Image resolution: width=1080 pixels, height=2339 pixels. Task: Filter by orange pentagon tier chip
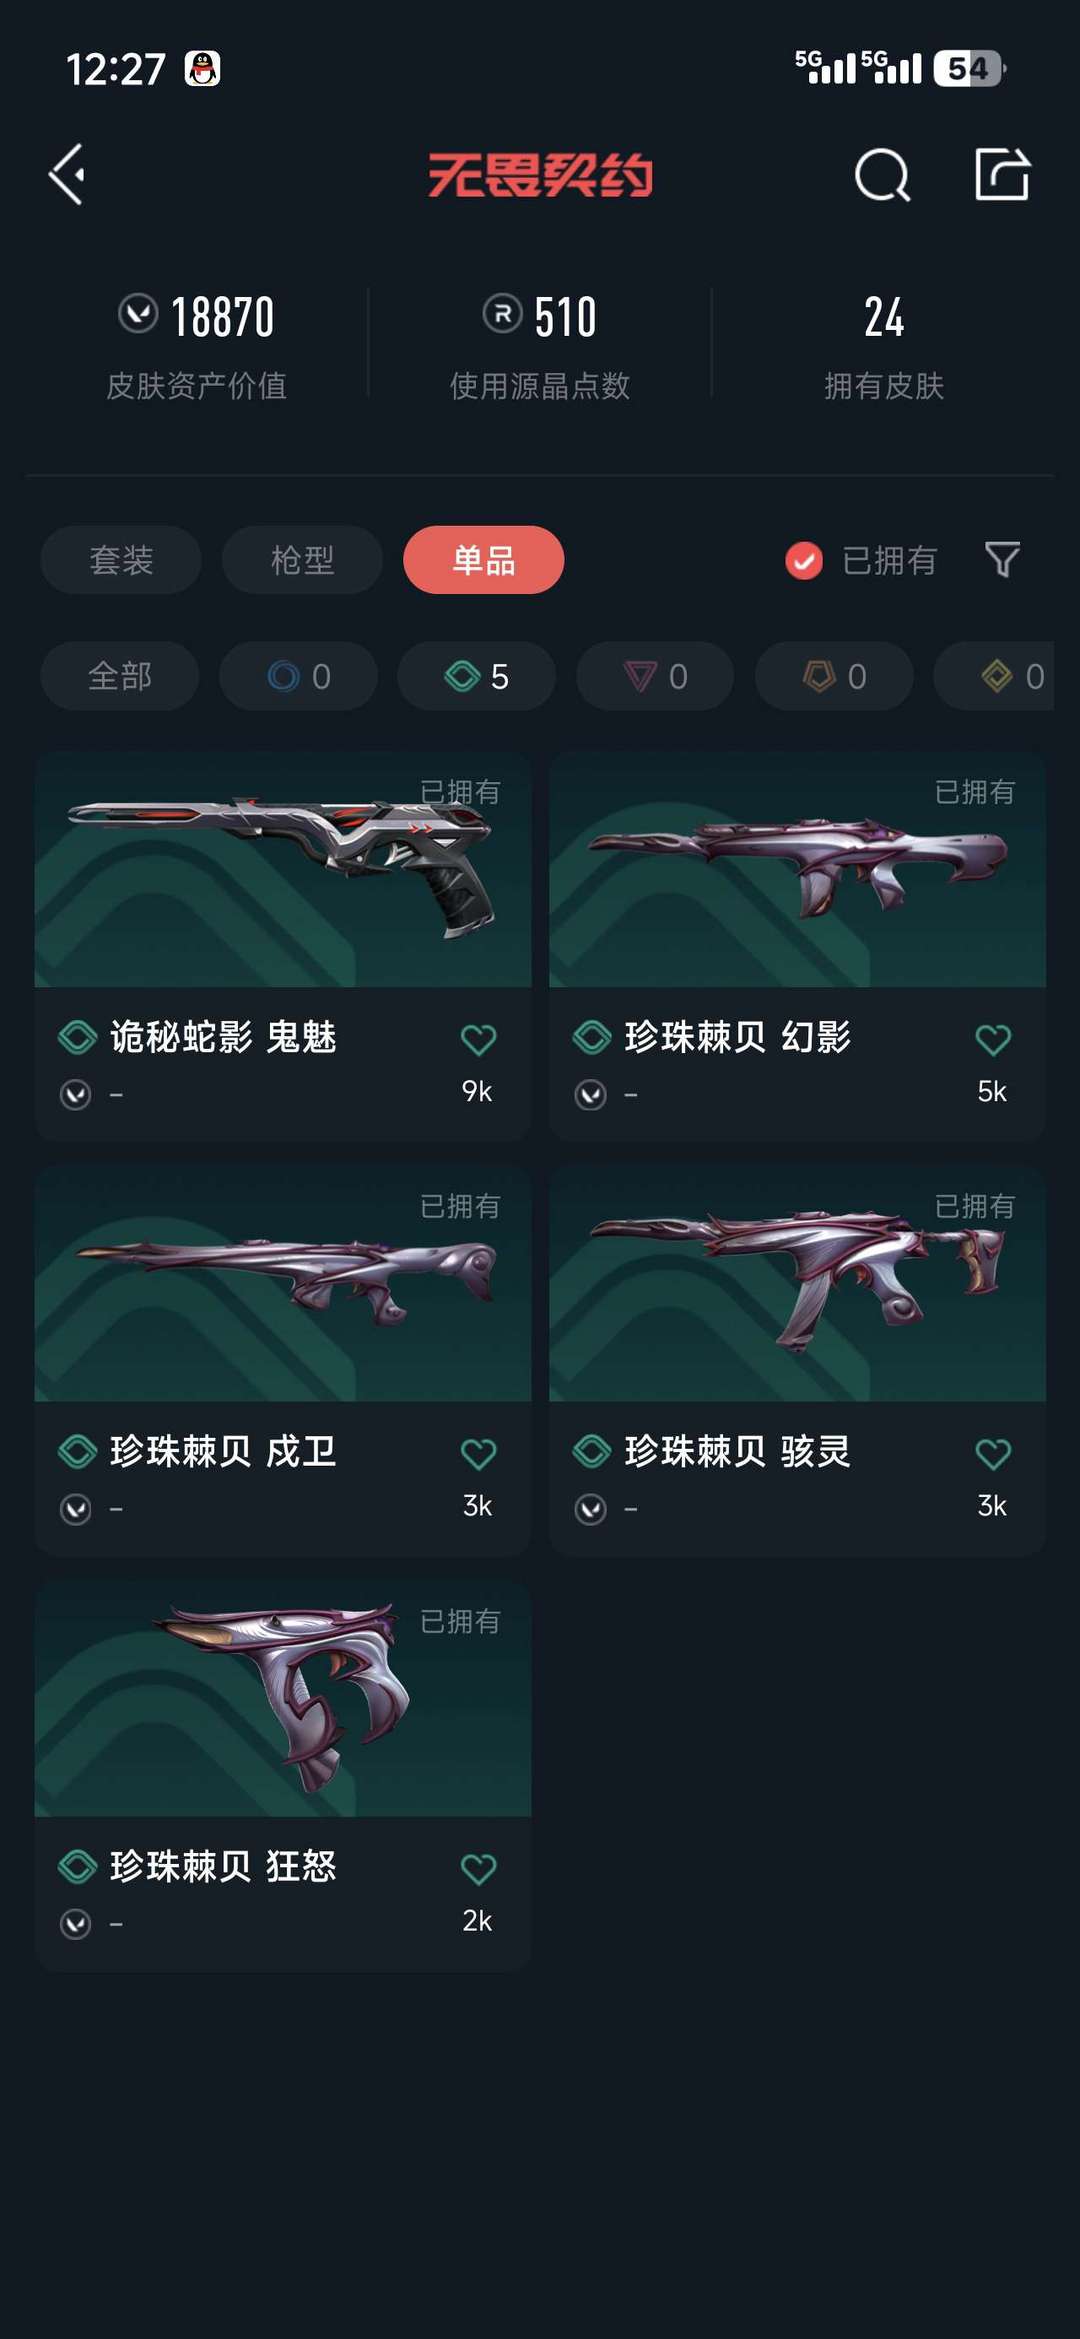coord(833,676)
